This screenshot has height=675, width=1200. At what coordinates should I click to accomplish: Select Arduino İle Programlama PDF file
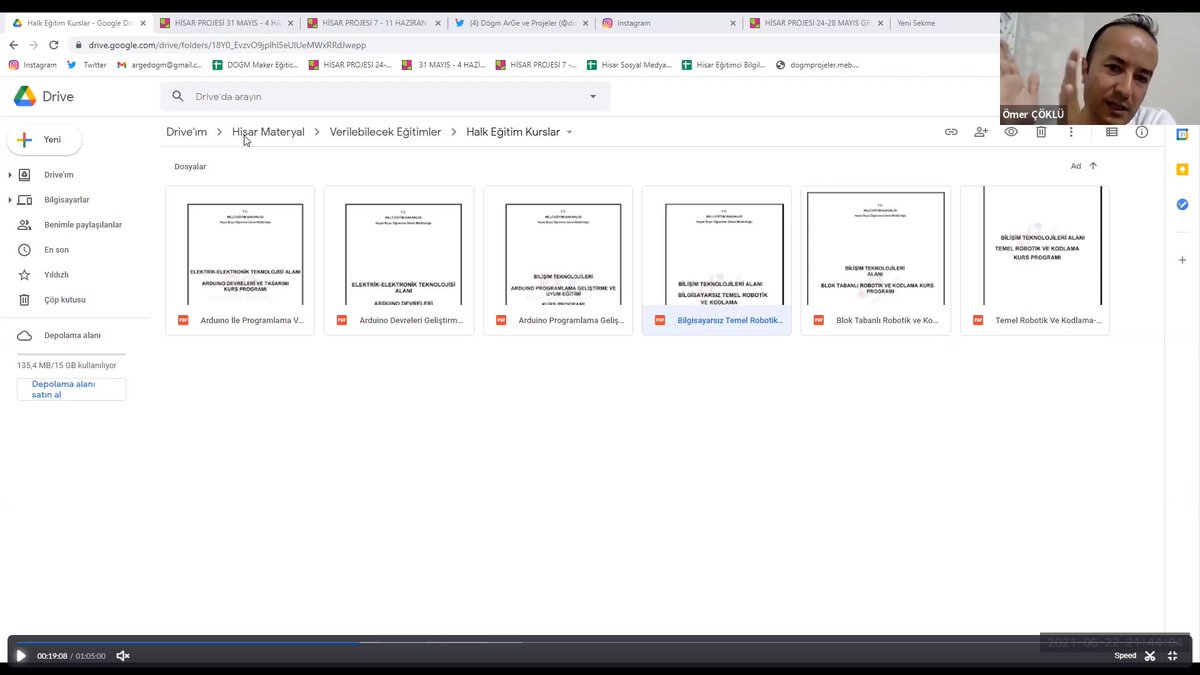pyautogui.click(x=240, y=260)
